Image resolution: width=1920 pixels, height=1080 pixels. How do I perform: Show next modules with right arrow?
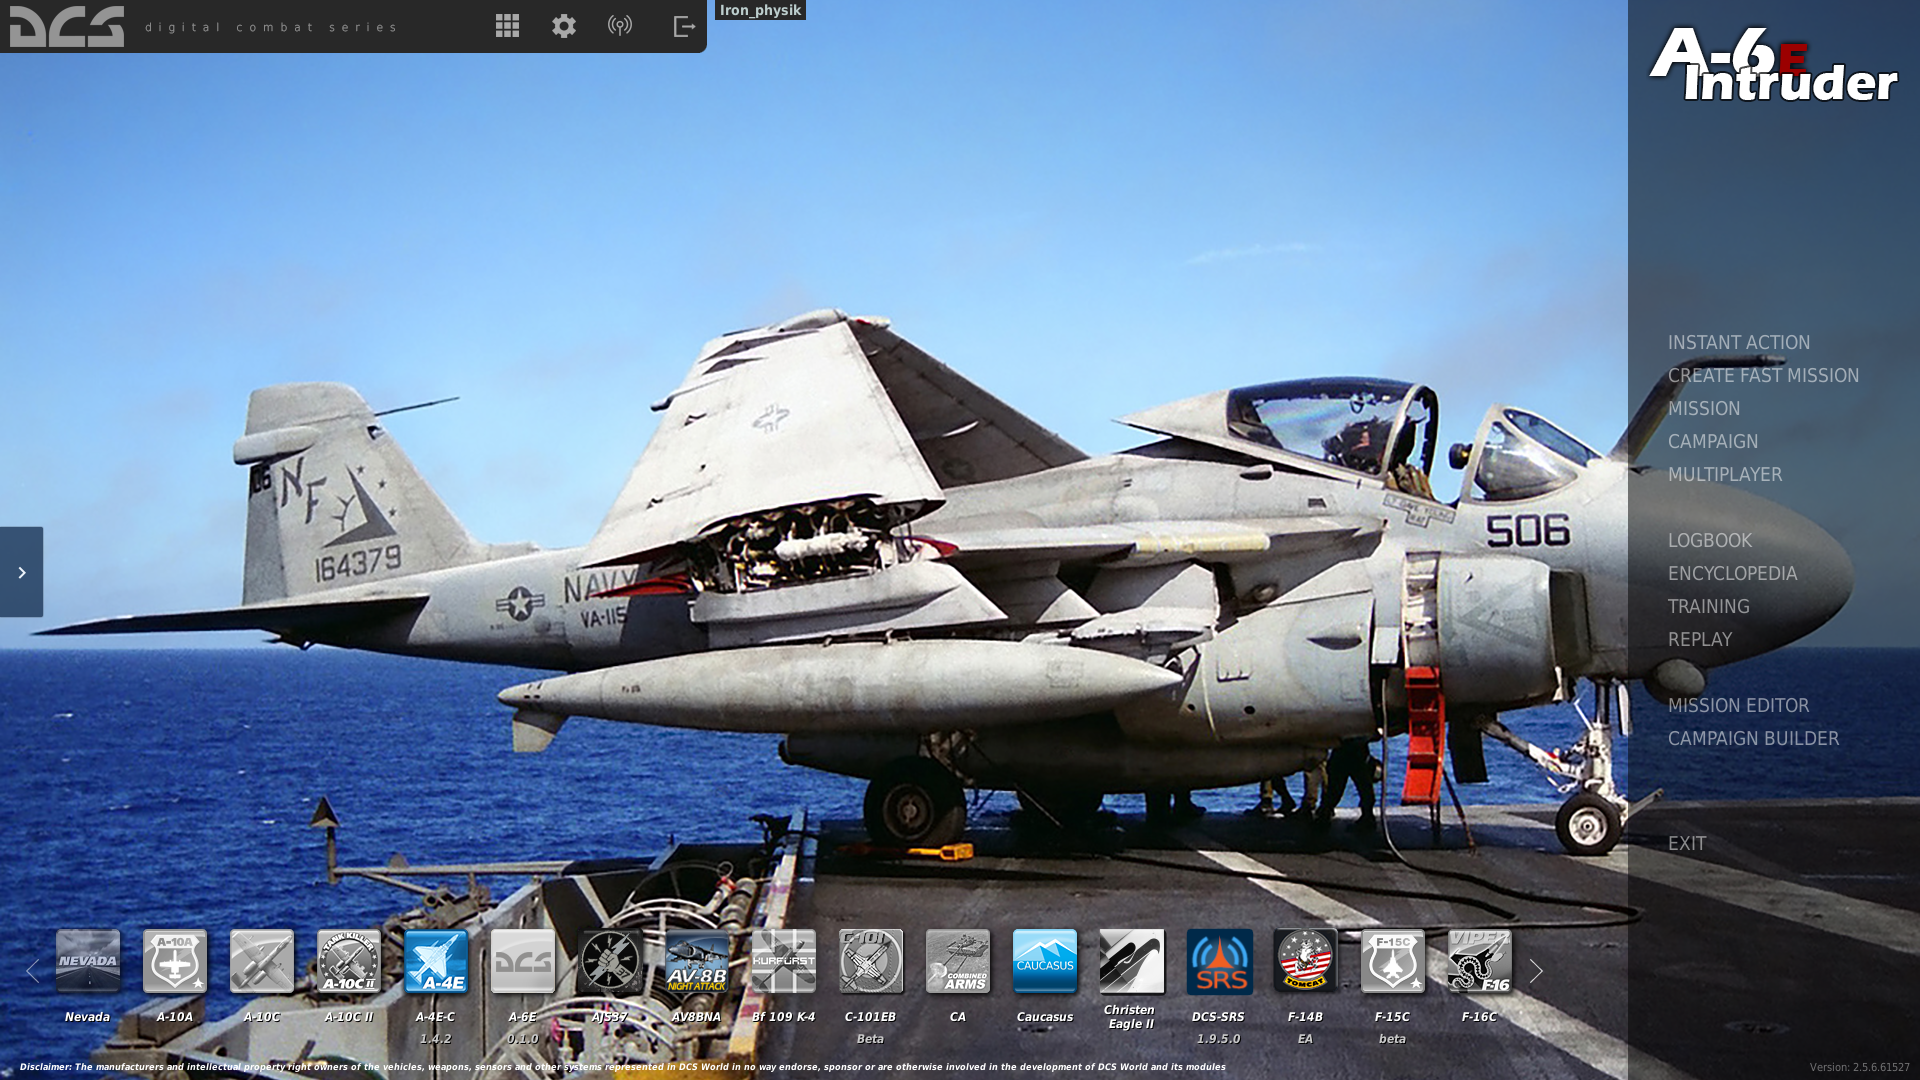[x=1536, y=970]
